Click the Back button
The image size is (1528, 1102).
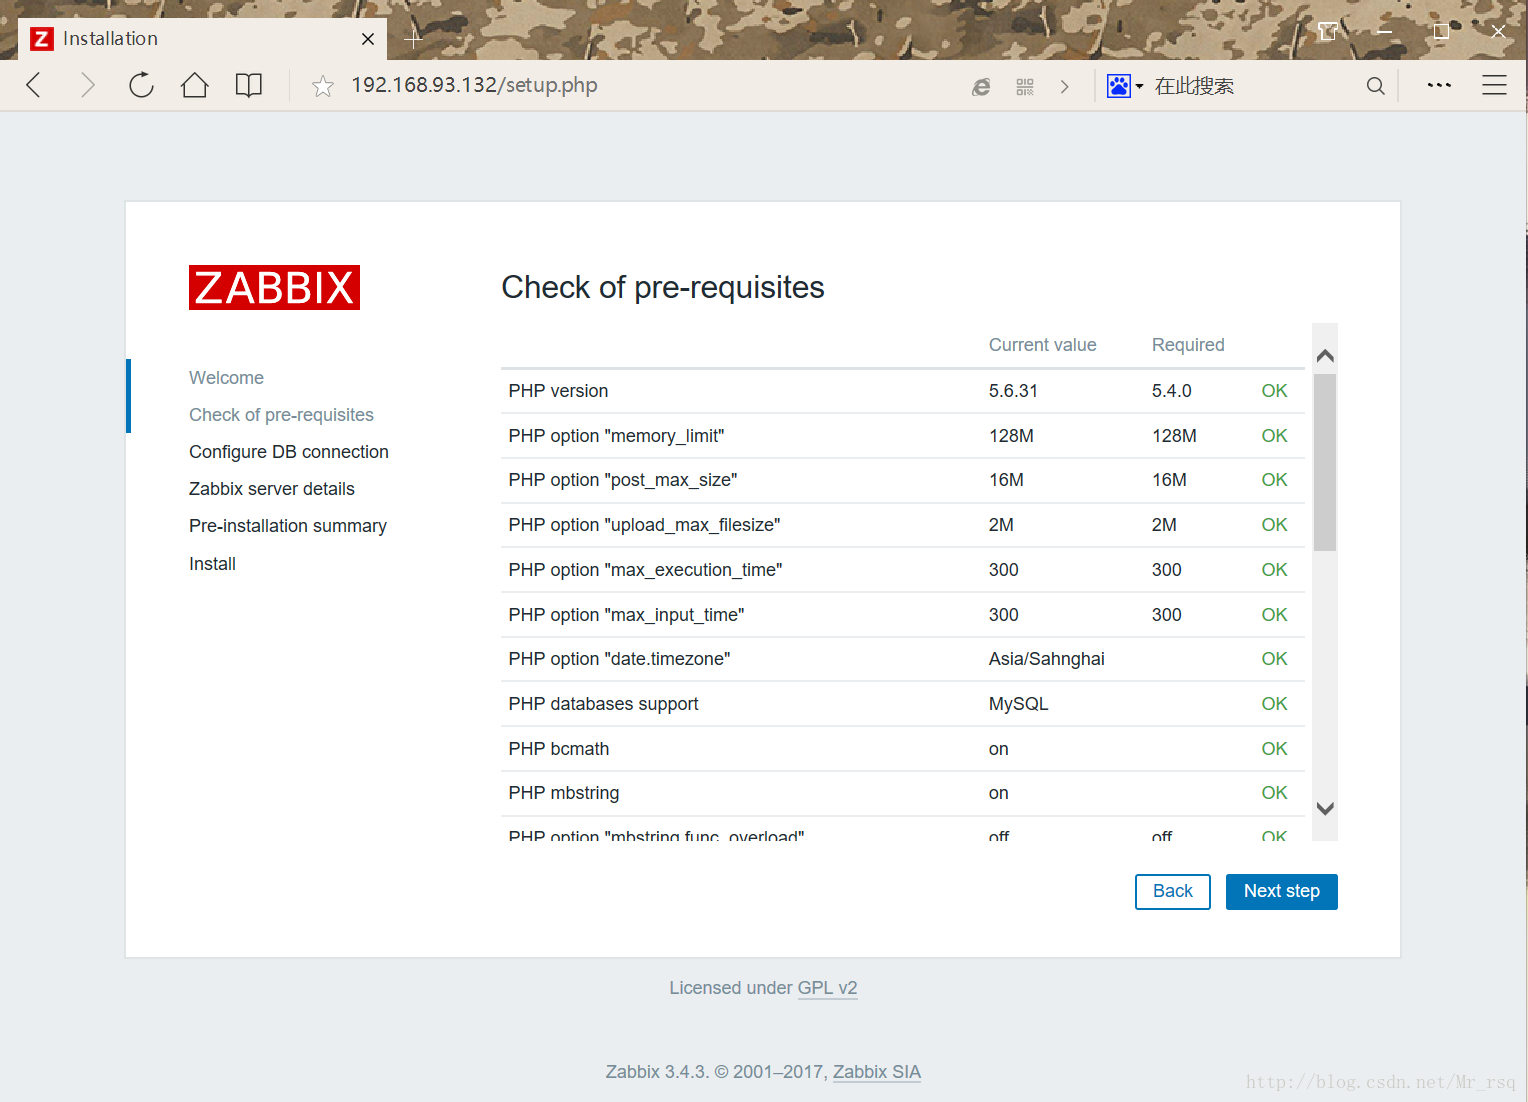point(1172,891)
